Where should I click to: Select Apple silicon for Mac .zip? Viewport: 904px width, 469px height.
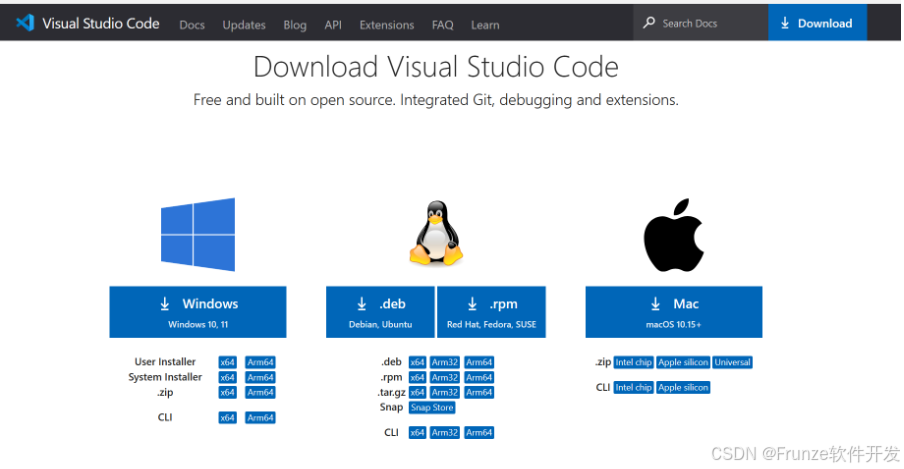point(683,362)
